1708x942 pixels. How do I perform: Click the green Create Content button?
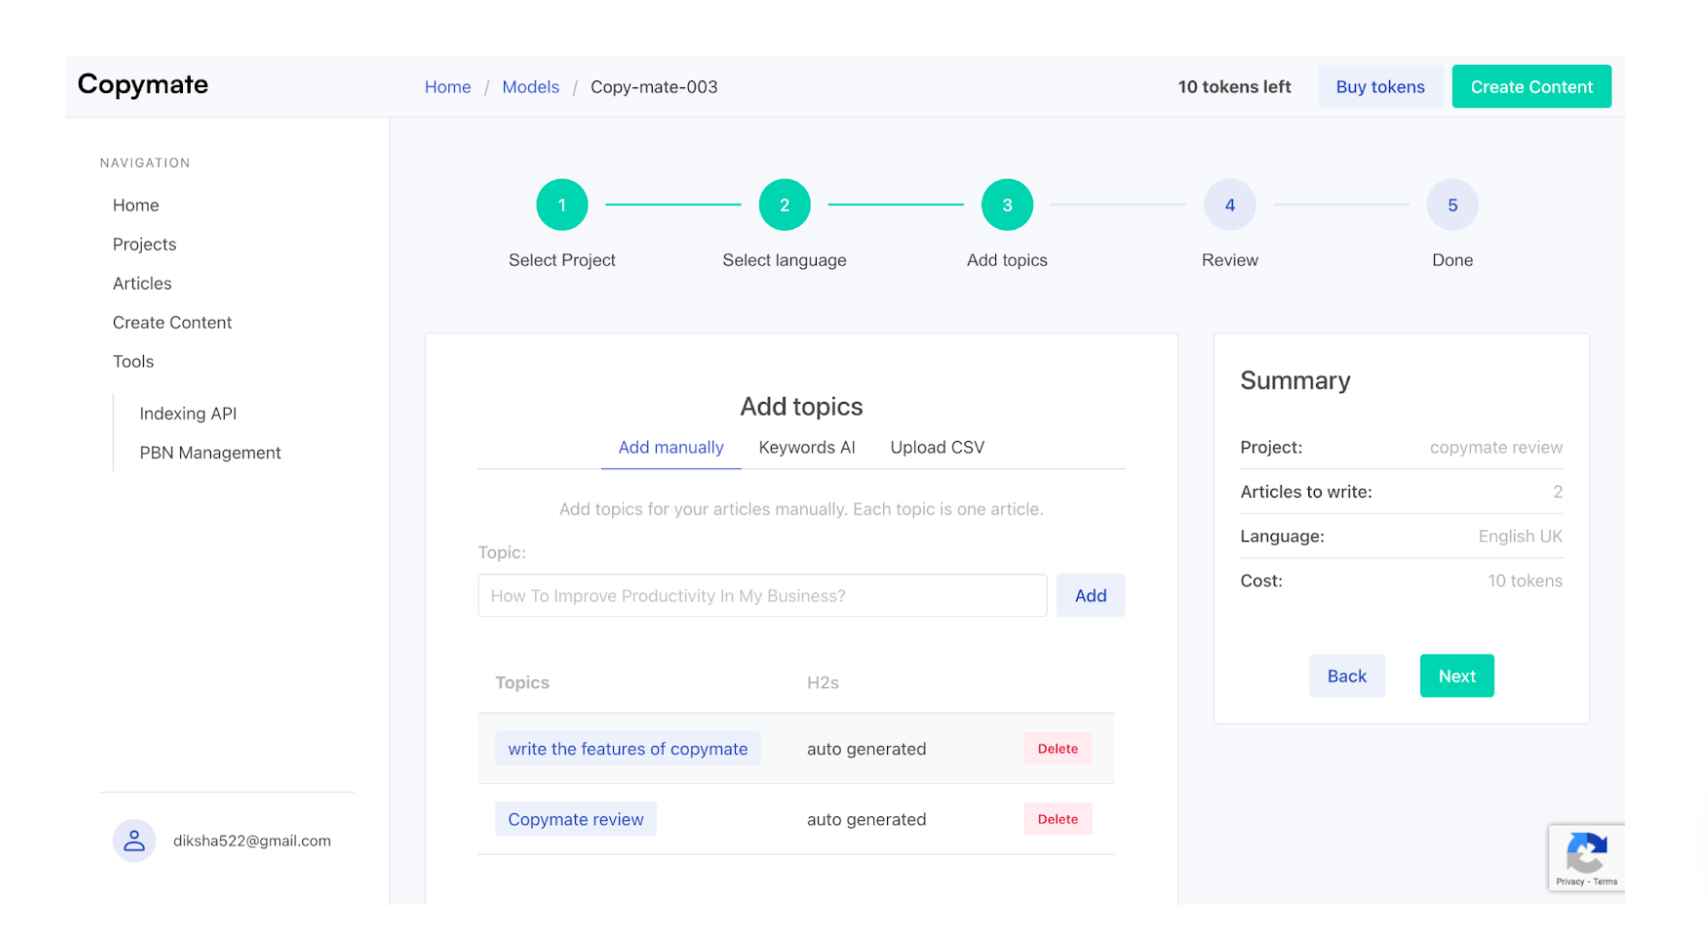pyautogui.click(x=1531, y=87)
